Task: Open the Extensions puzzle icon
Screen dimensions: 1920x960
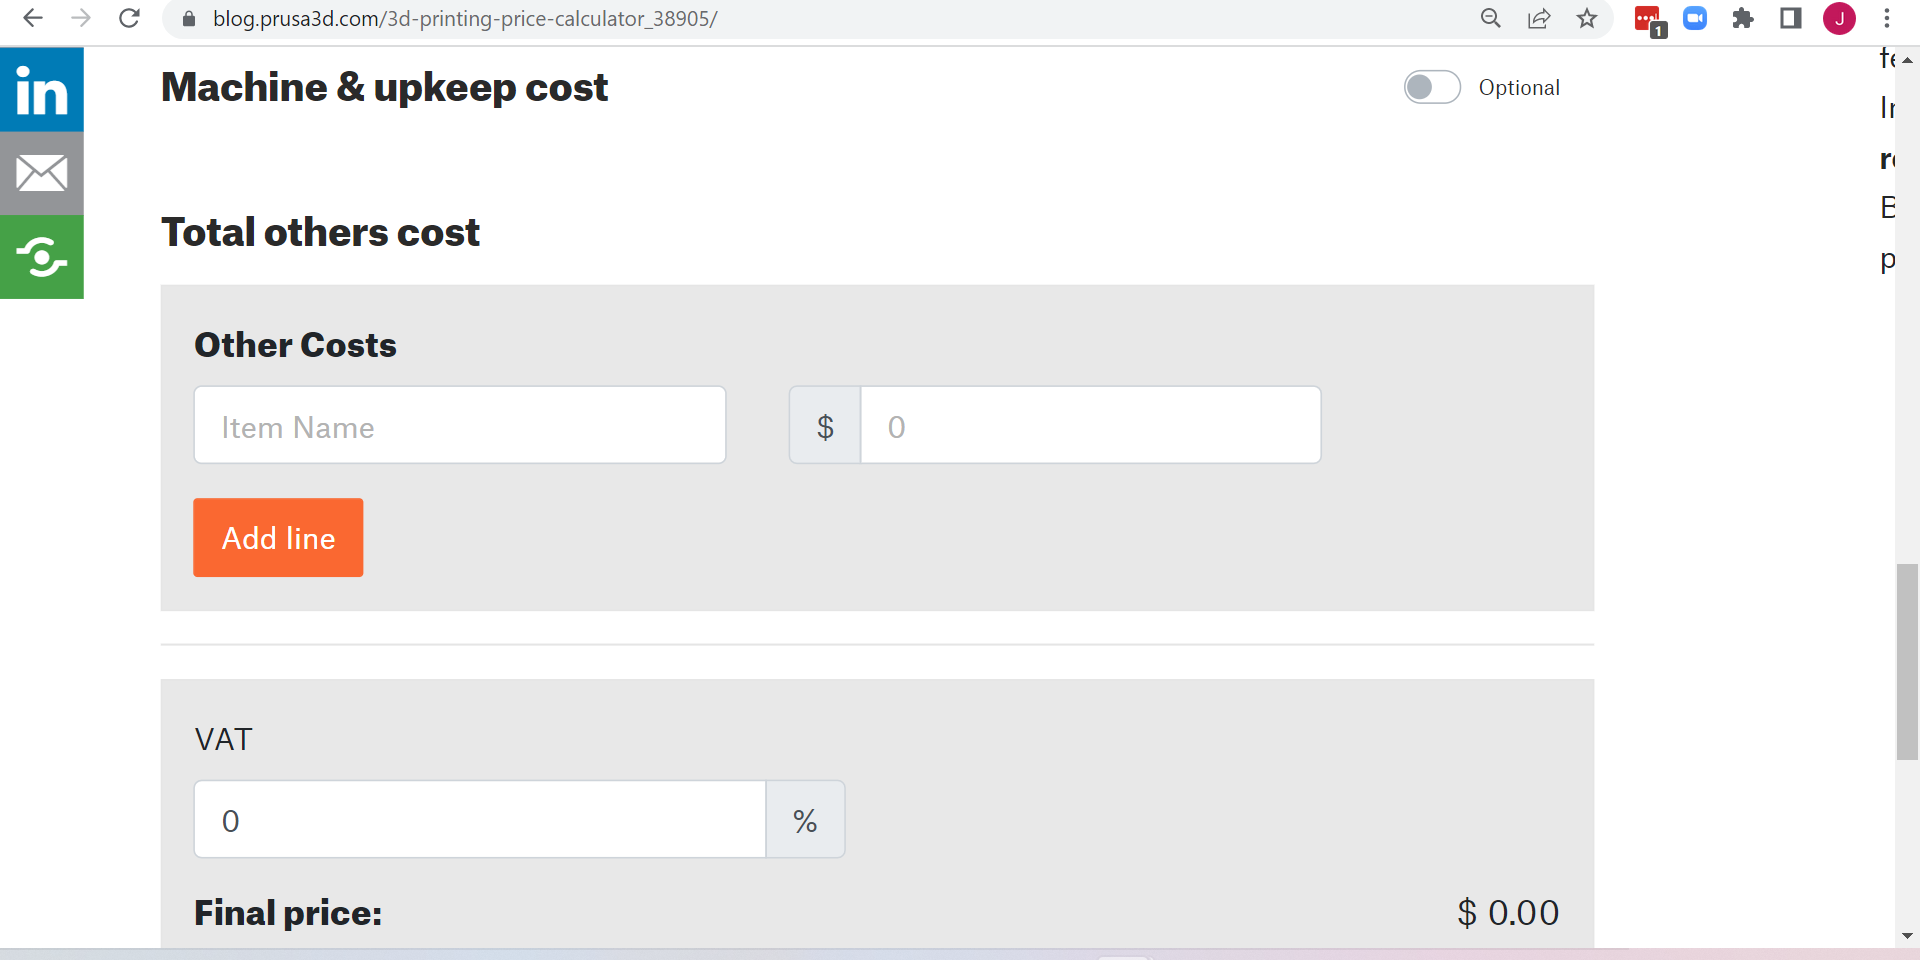Action: click(1743, 18)
